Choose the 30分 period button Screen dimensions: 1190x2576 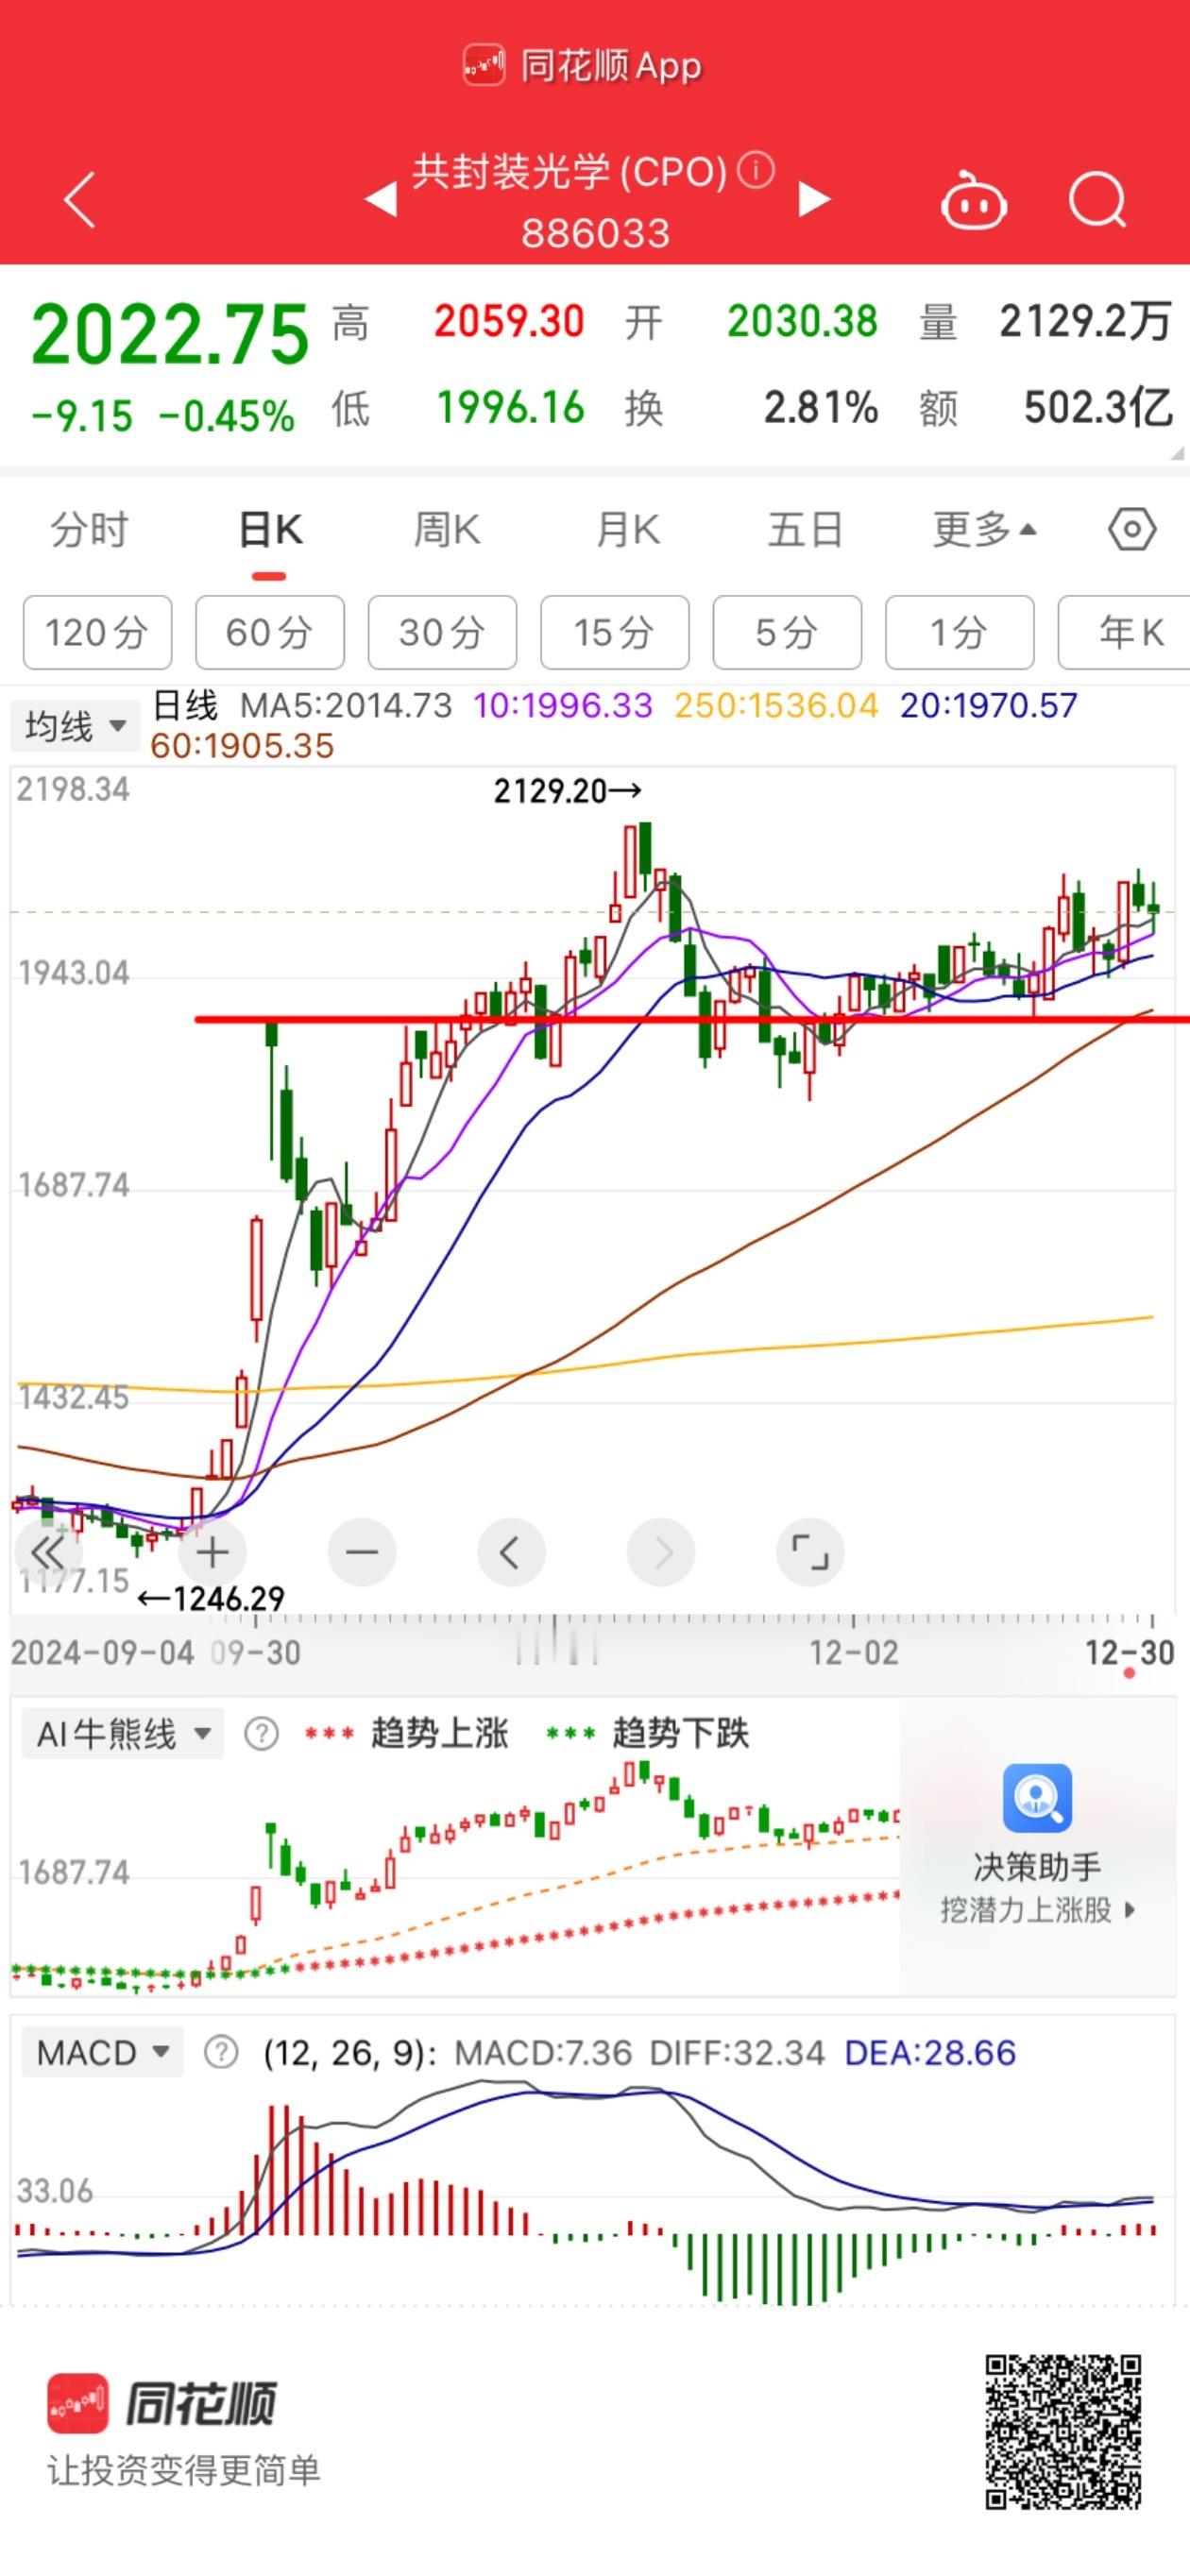click(x=442, y=632)
